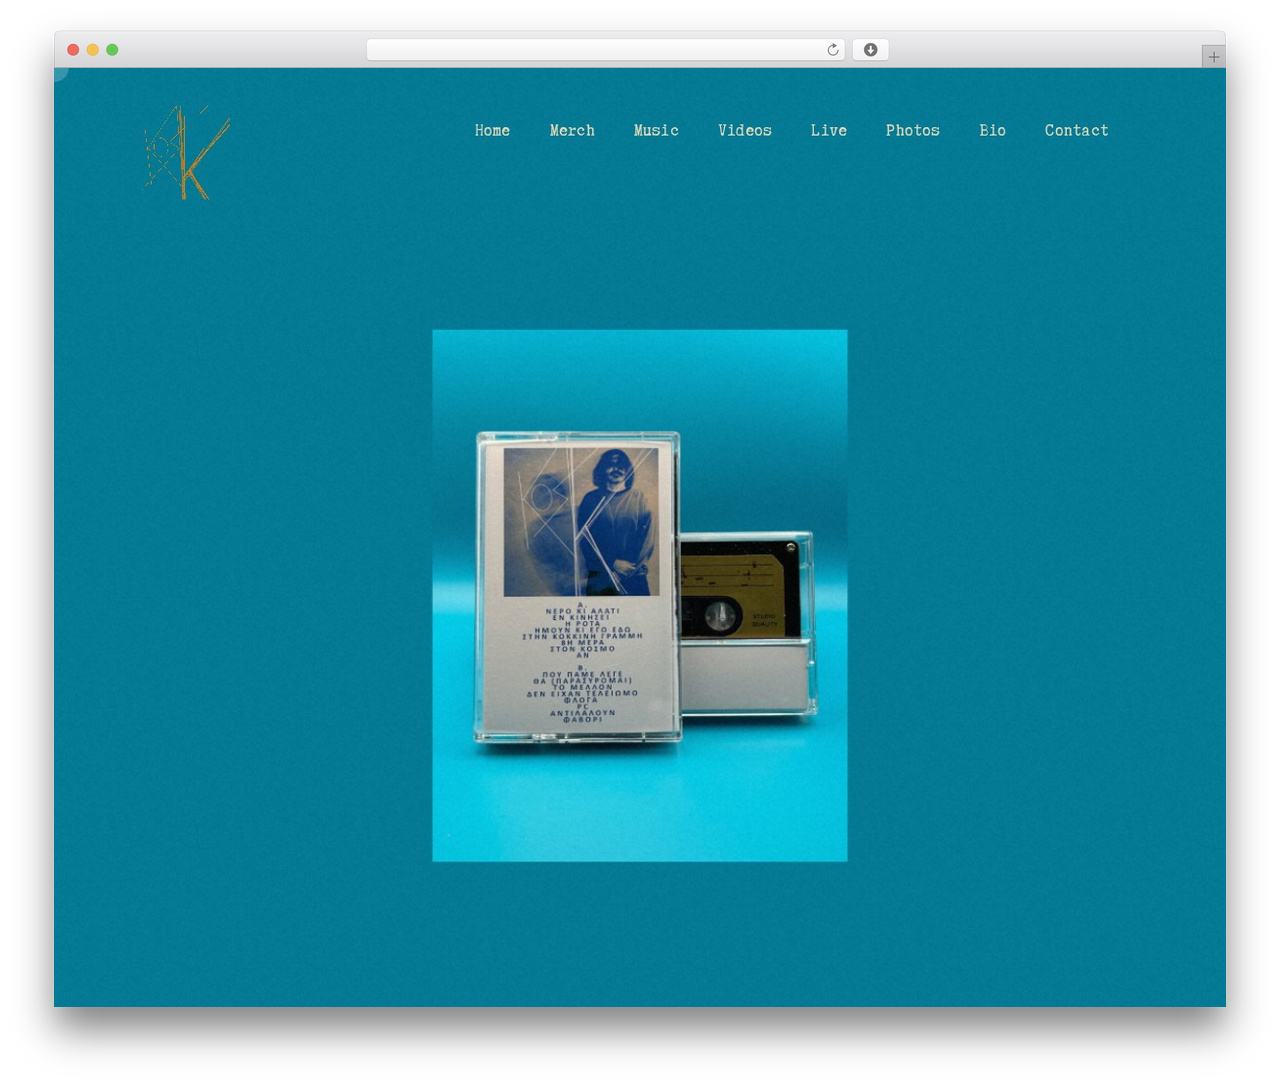Image resolution: width=1280 pixels, height=1084 pixels.
Task: Go to the Home page
Action: (x=492, y=131)
